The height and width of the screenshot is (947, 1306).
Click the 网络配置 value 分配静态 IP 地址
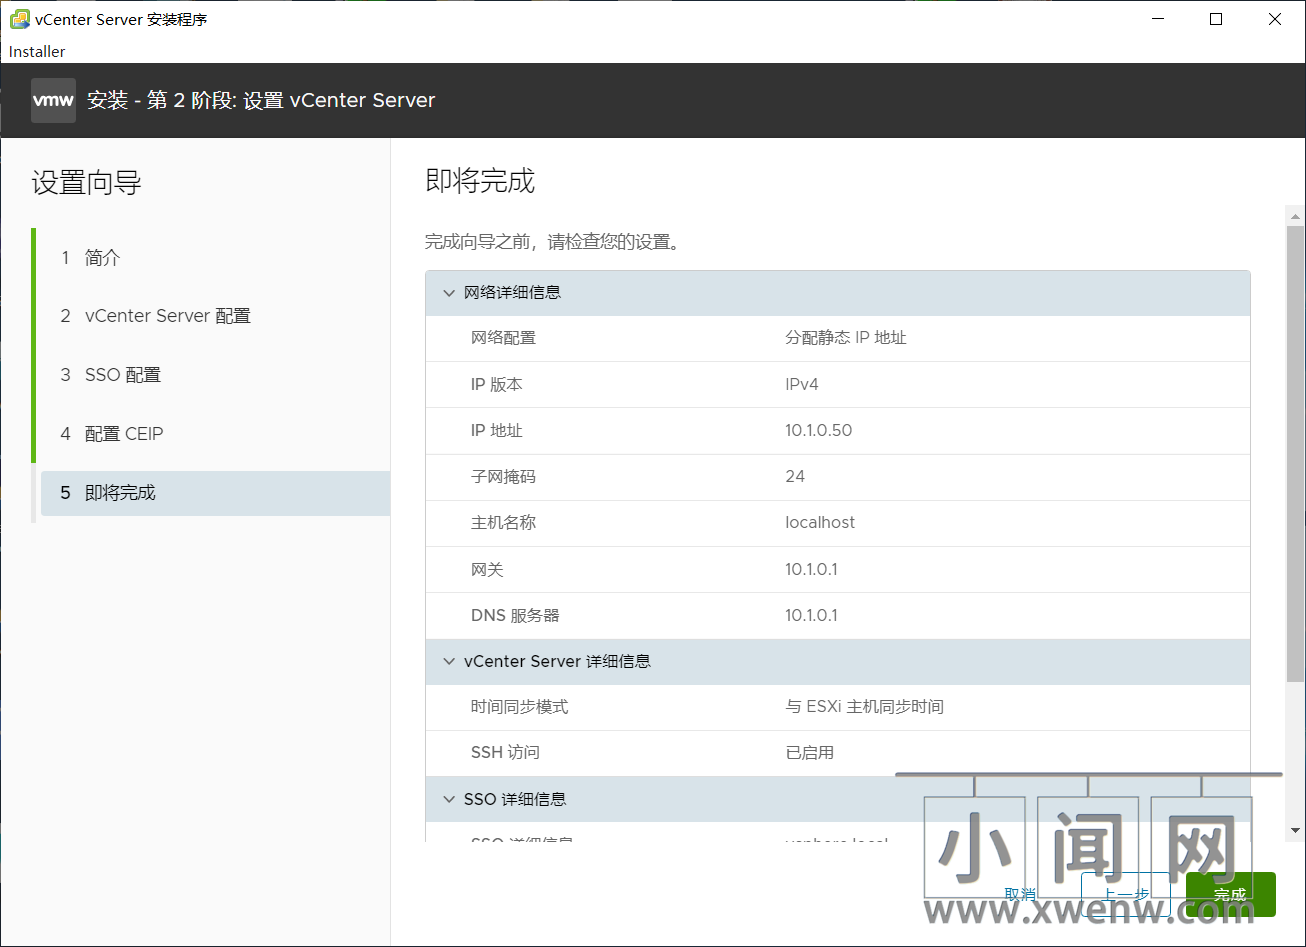tap(846, 338)
